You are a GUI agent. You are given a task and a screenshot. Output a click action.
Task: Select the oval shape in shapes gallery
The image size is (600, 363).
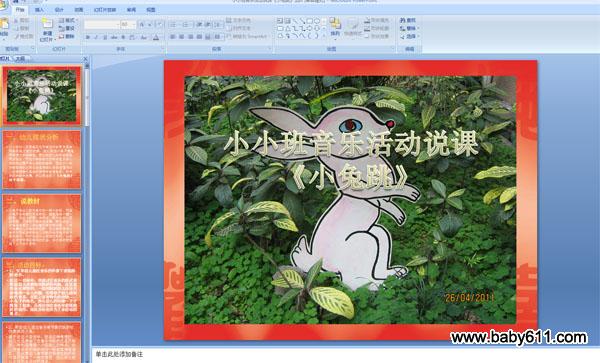316,21
